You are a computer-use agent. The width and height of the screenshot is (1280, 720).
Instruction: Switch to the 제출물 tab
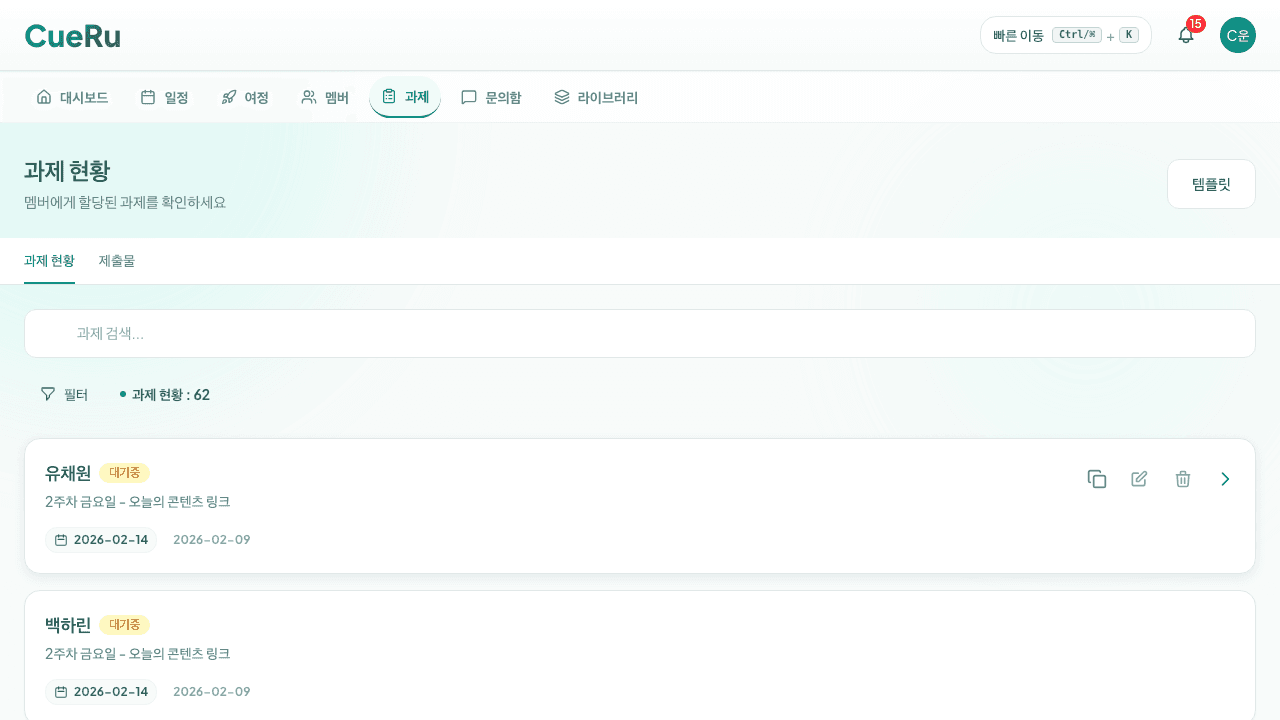[117, 261]
